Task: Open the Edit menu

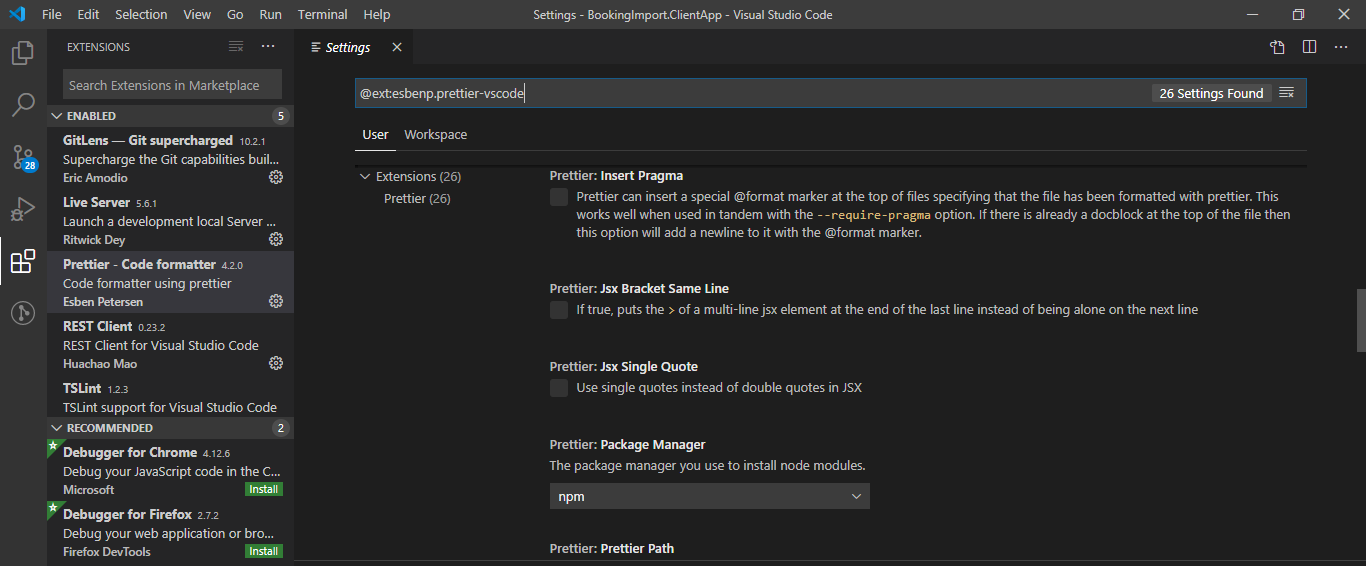Action: (88, 15)
